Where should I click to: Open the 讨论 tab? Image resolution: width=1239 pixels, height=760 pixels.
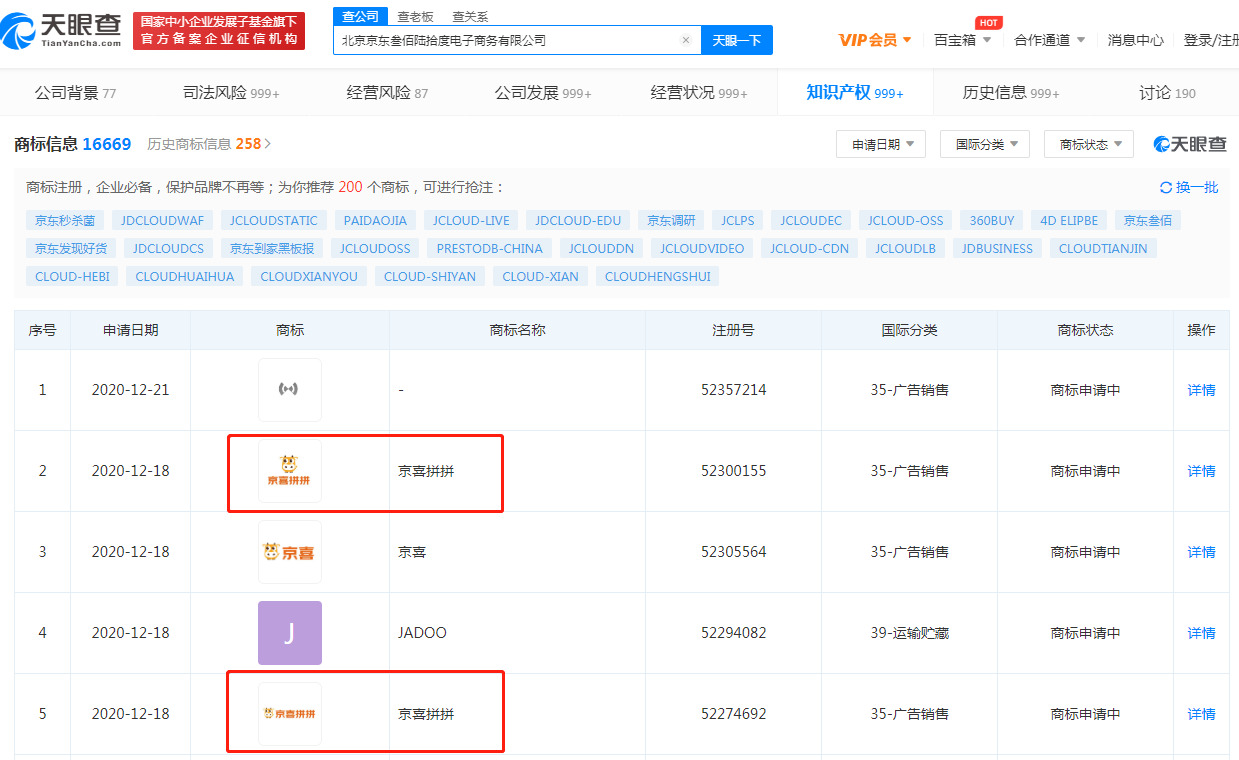[x=1167, y=93]
